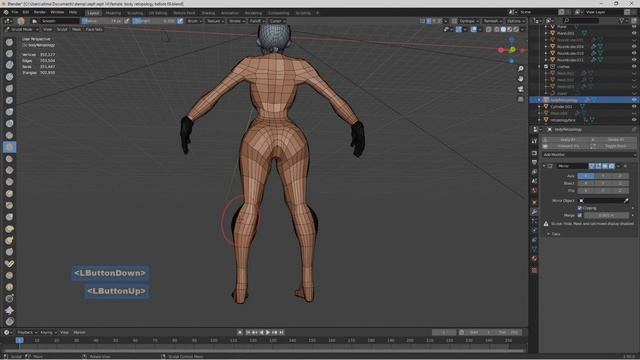Image resolution: width=640 pixels, height=360 pixels.
Task: Toggle radius pen pressure button
Action: tap(127, 21)
